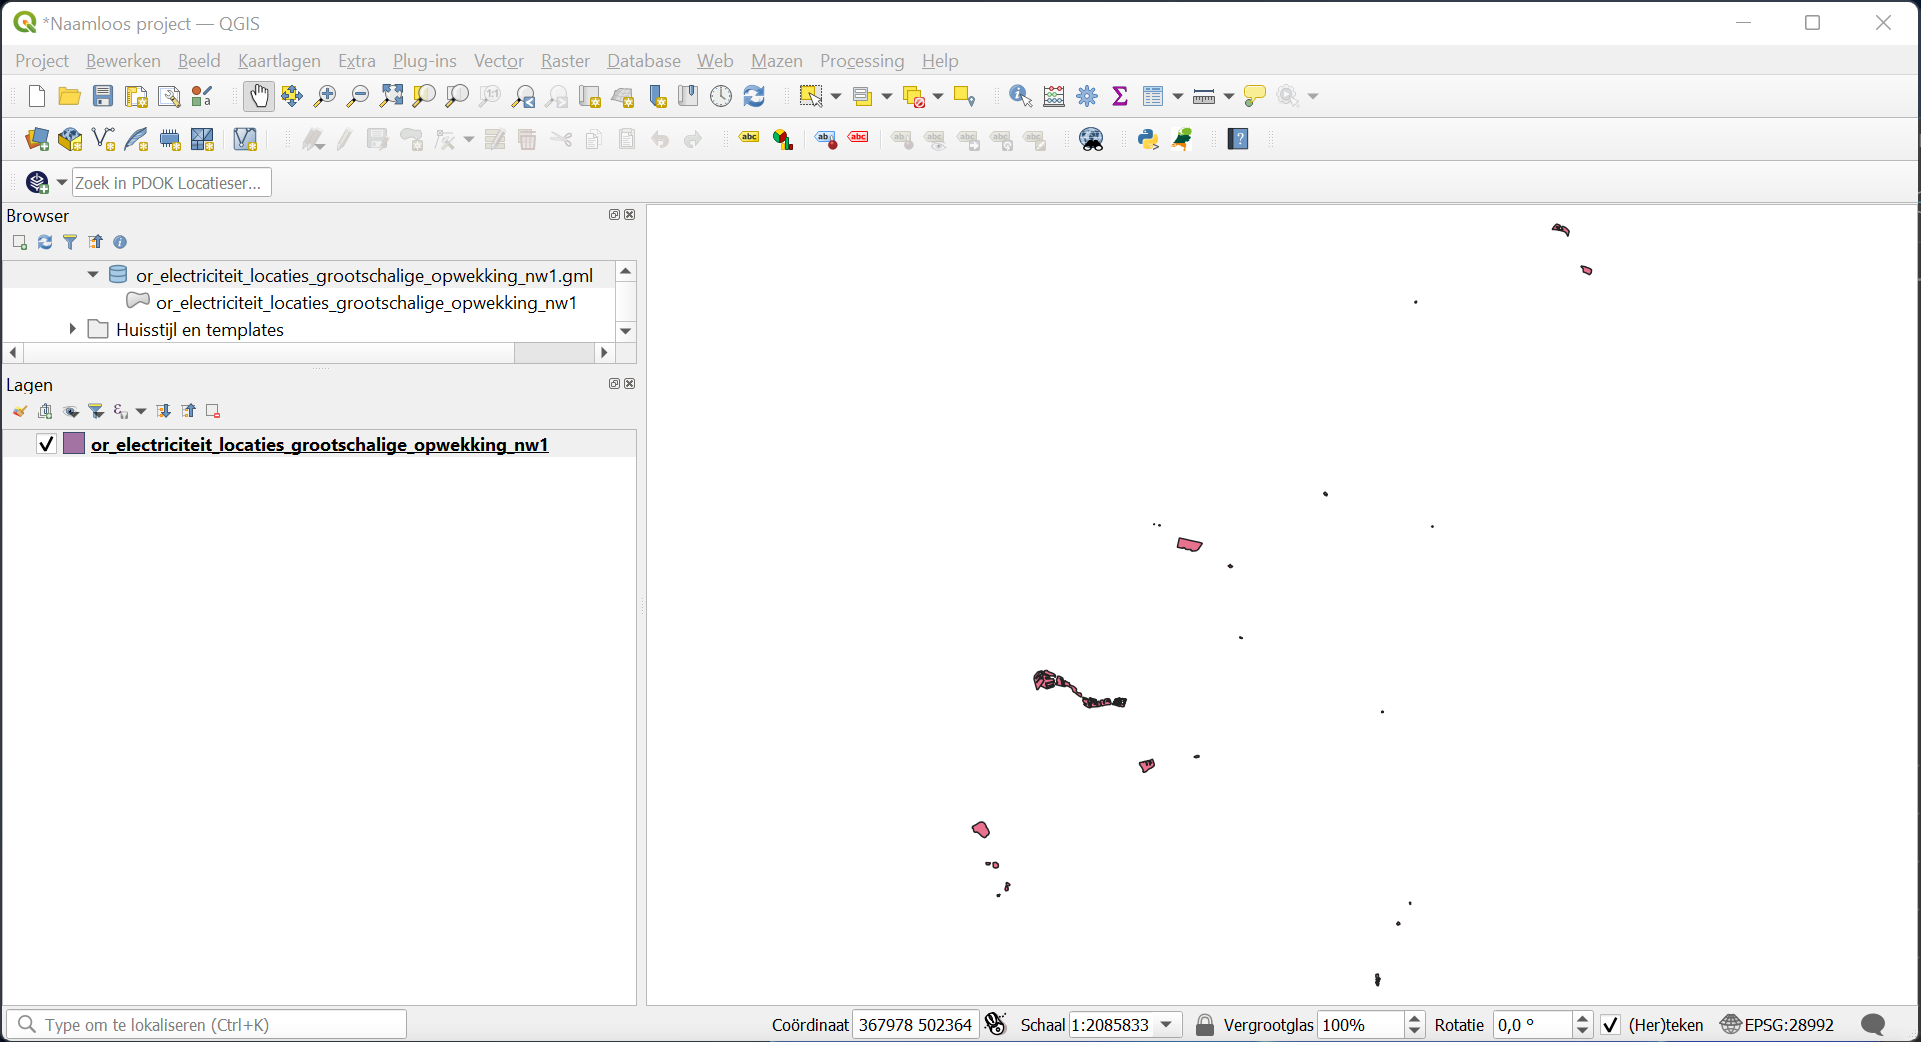Click the Zoom Full extent icon

391,96
